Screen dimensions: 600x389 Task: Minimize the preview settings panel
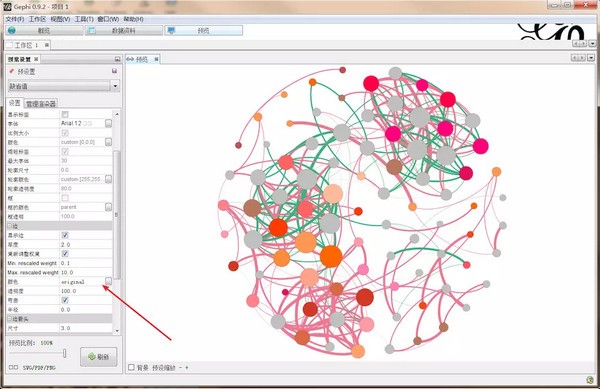117,59
